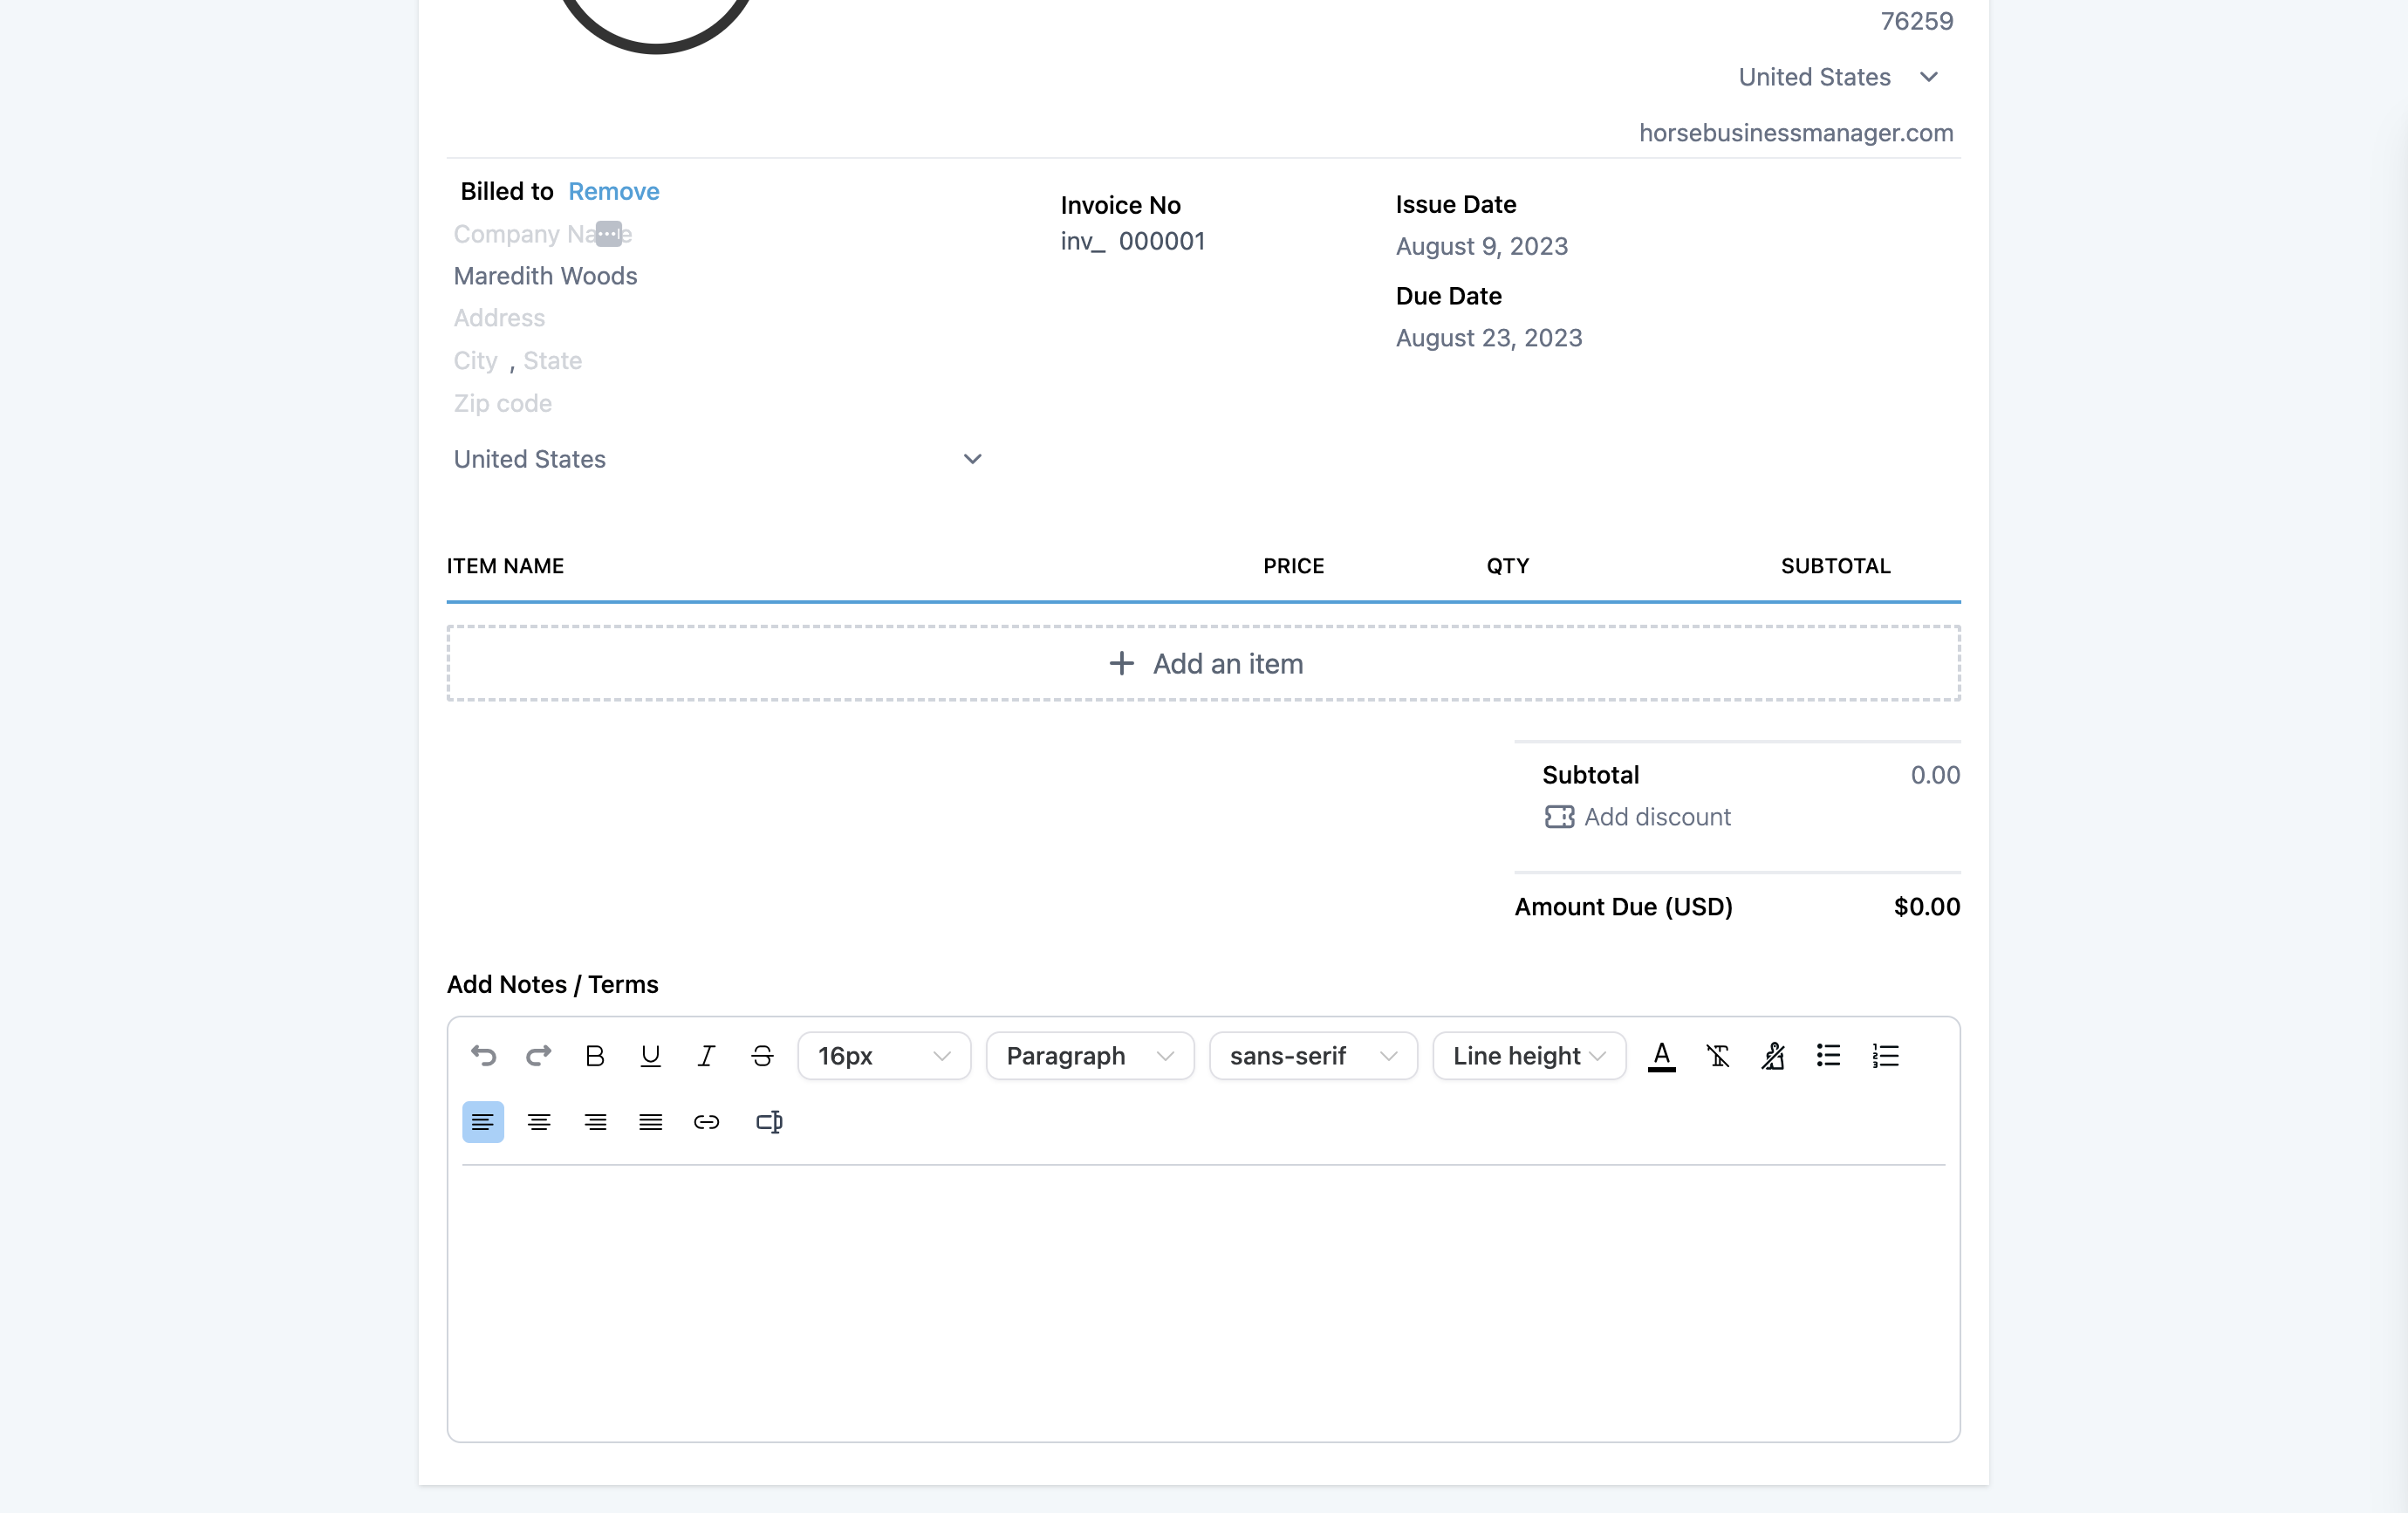
Task: Click the 76259 zip code field
Action: (x=1917, y=21)
